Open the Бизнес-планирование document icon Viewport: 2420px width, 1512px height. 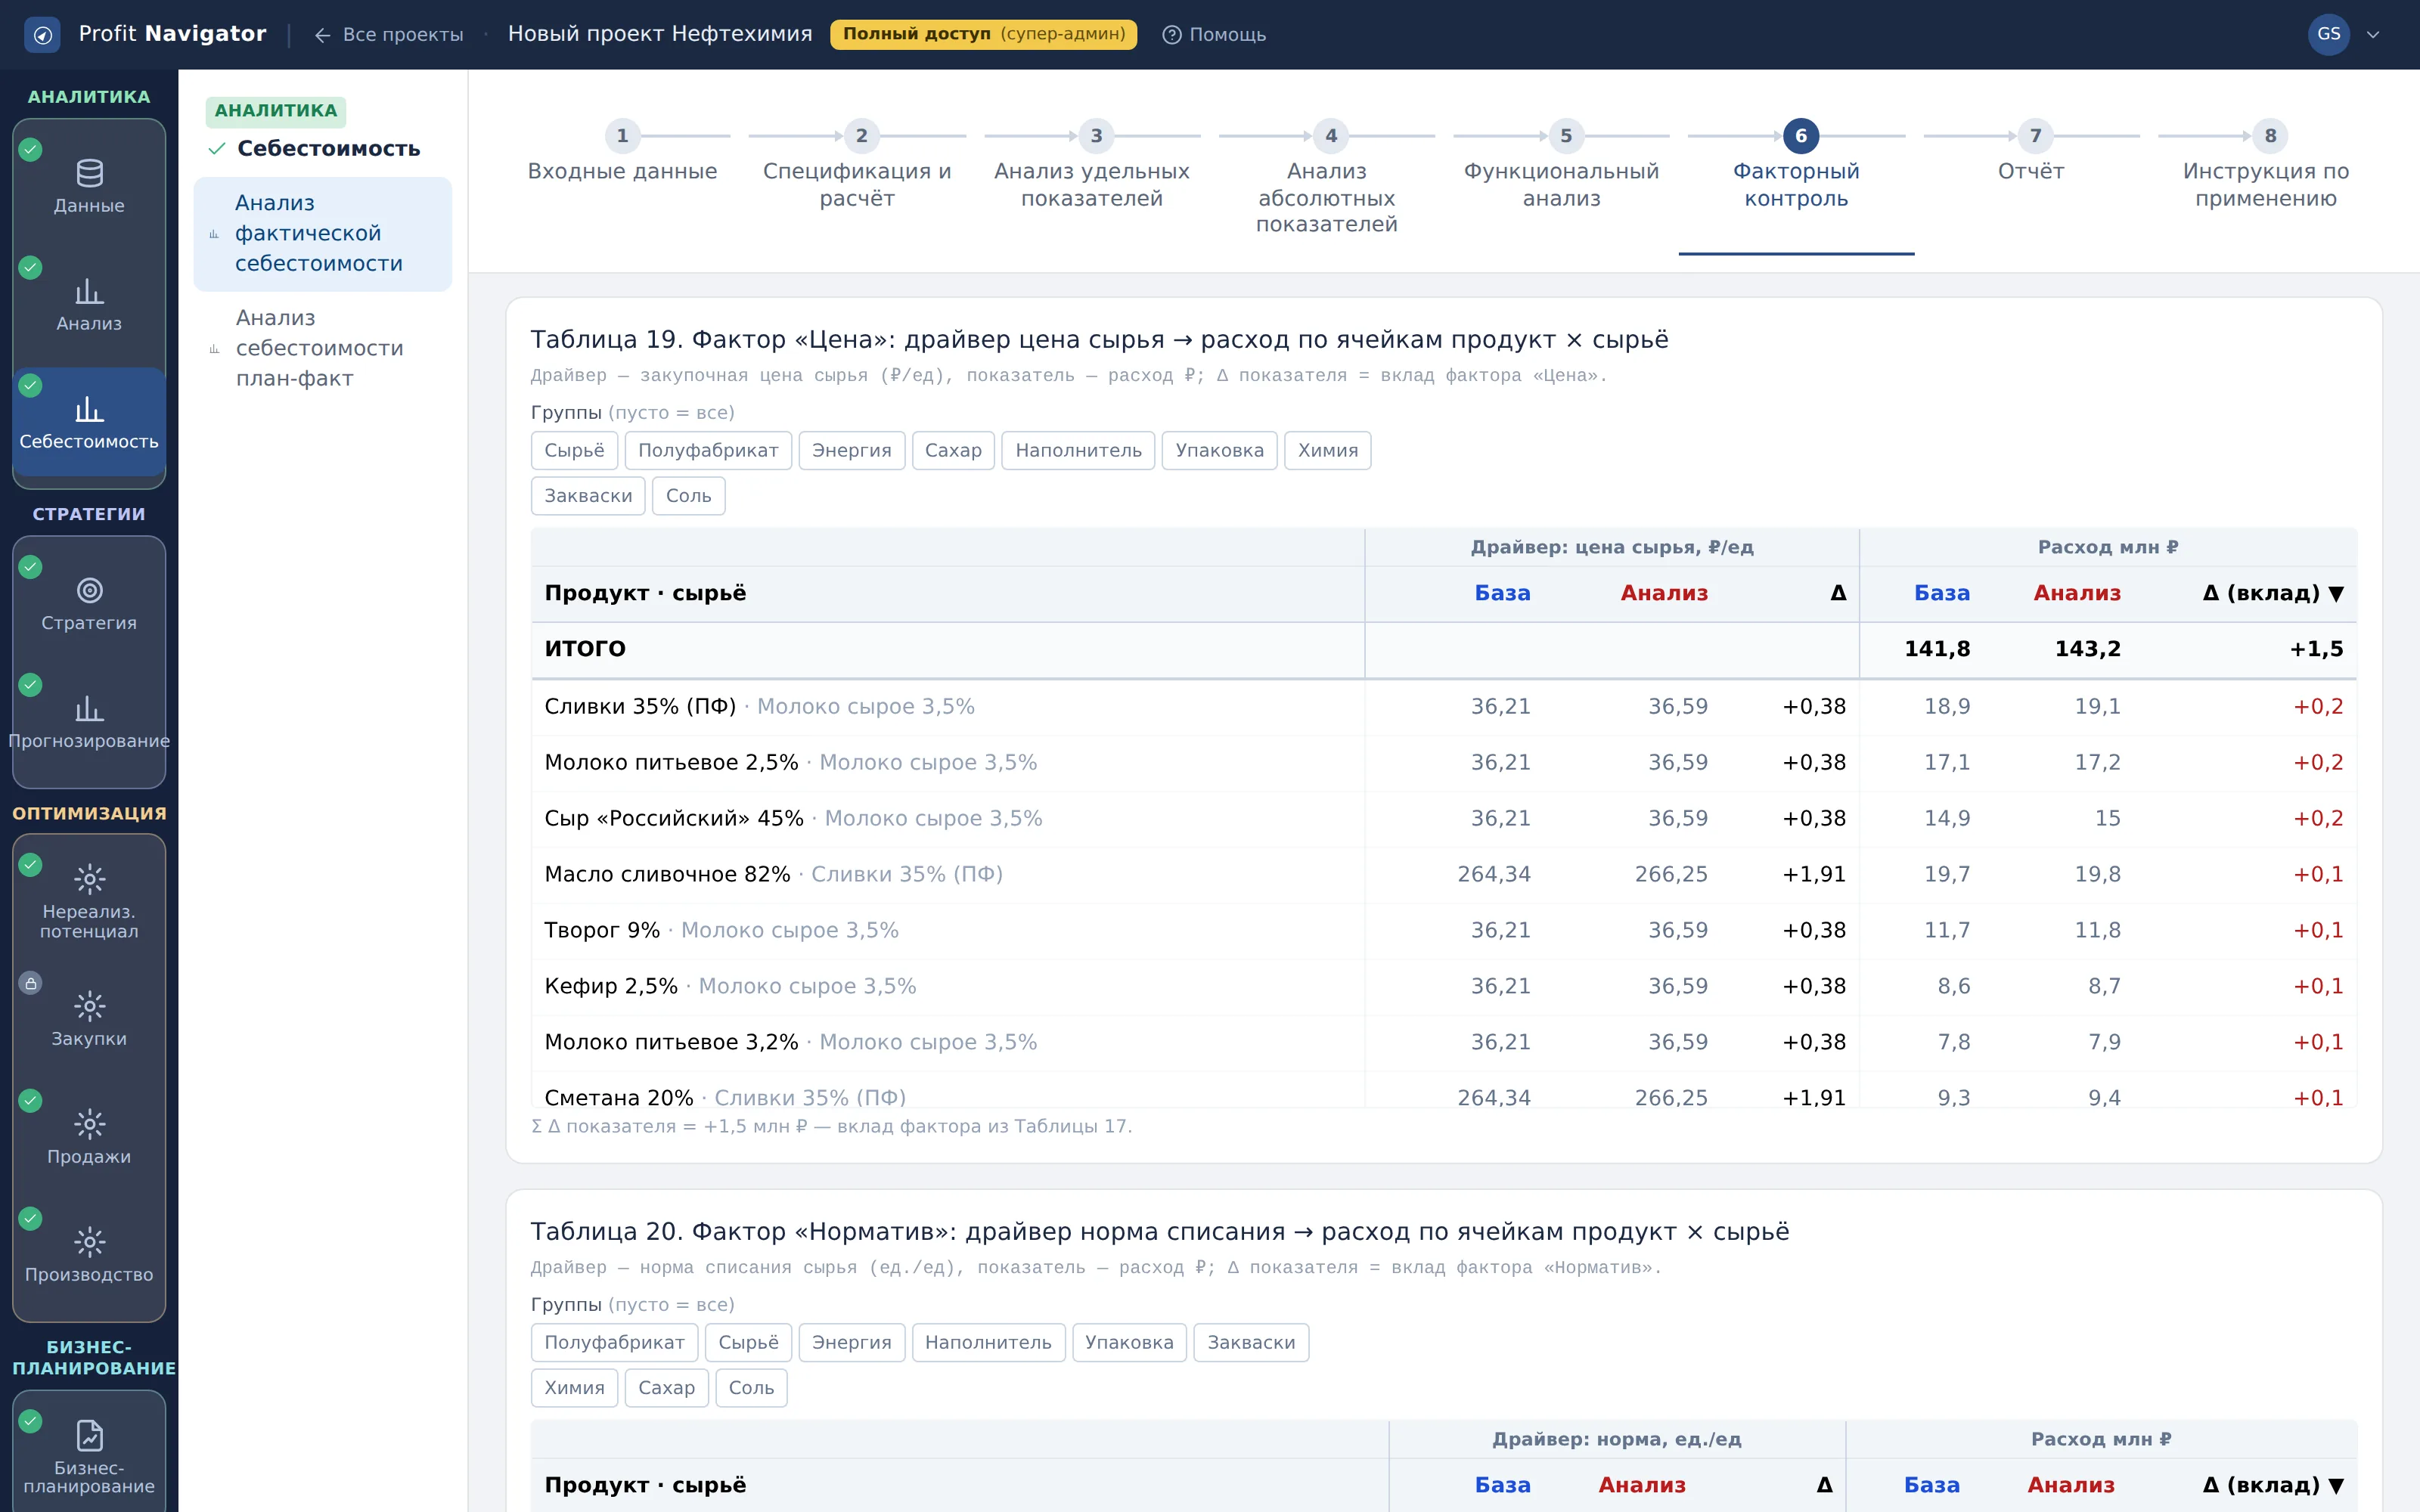coord(89,1436)
